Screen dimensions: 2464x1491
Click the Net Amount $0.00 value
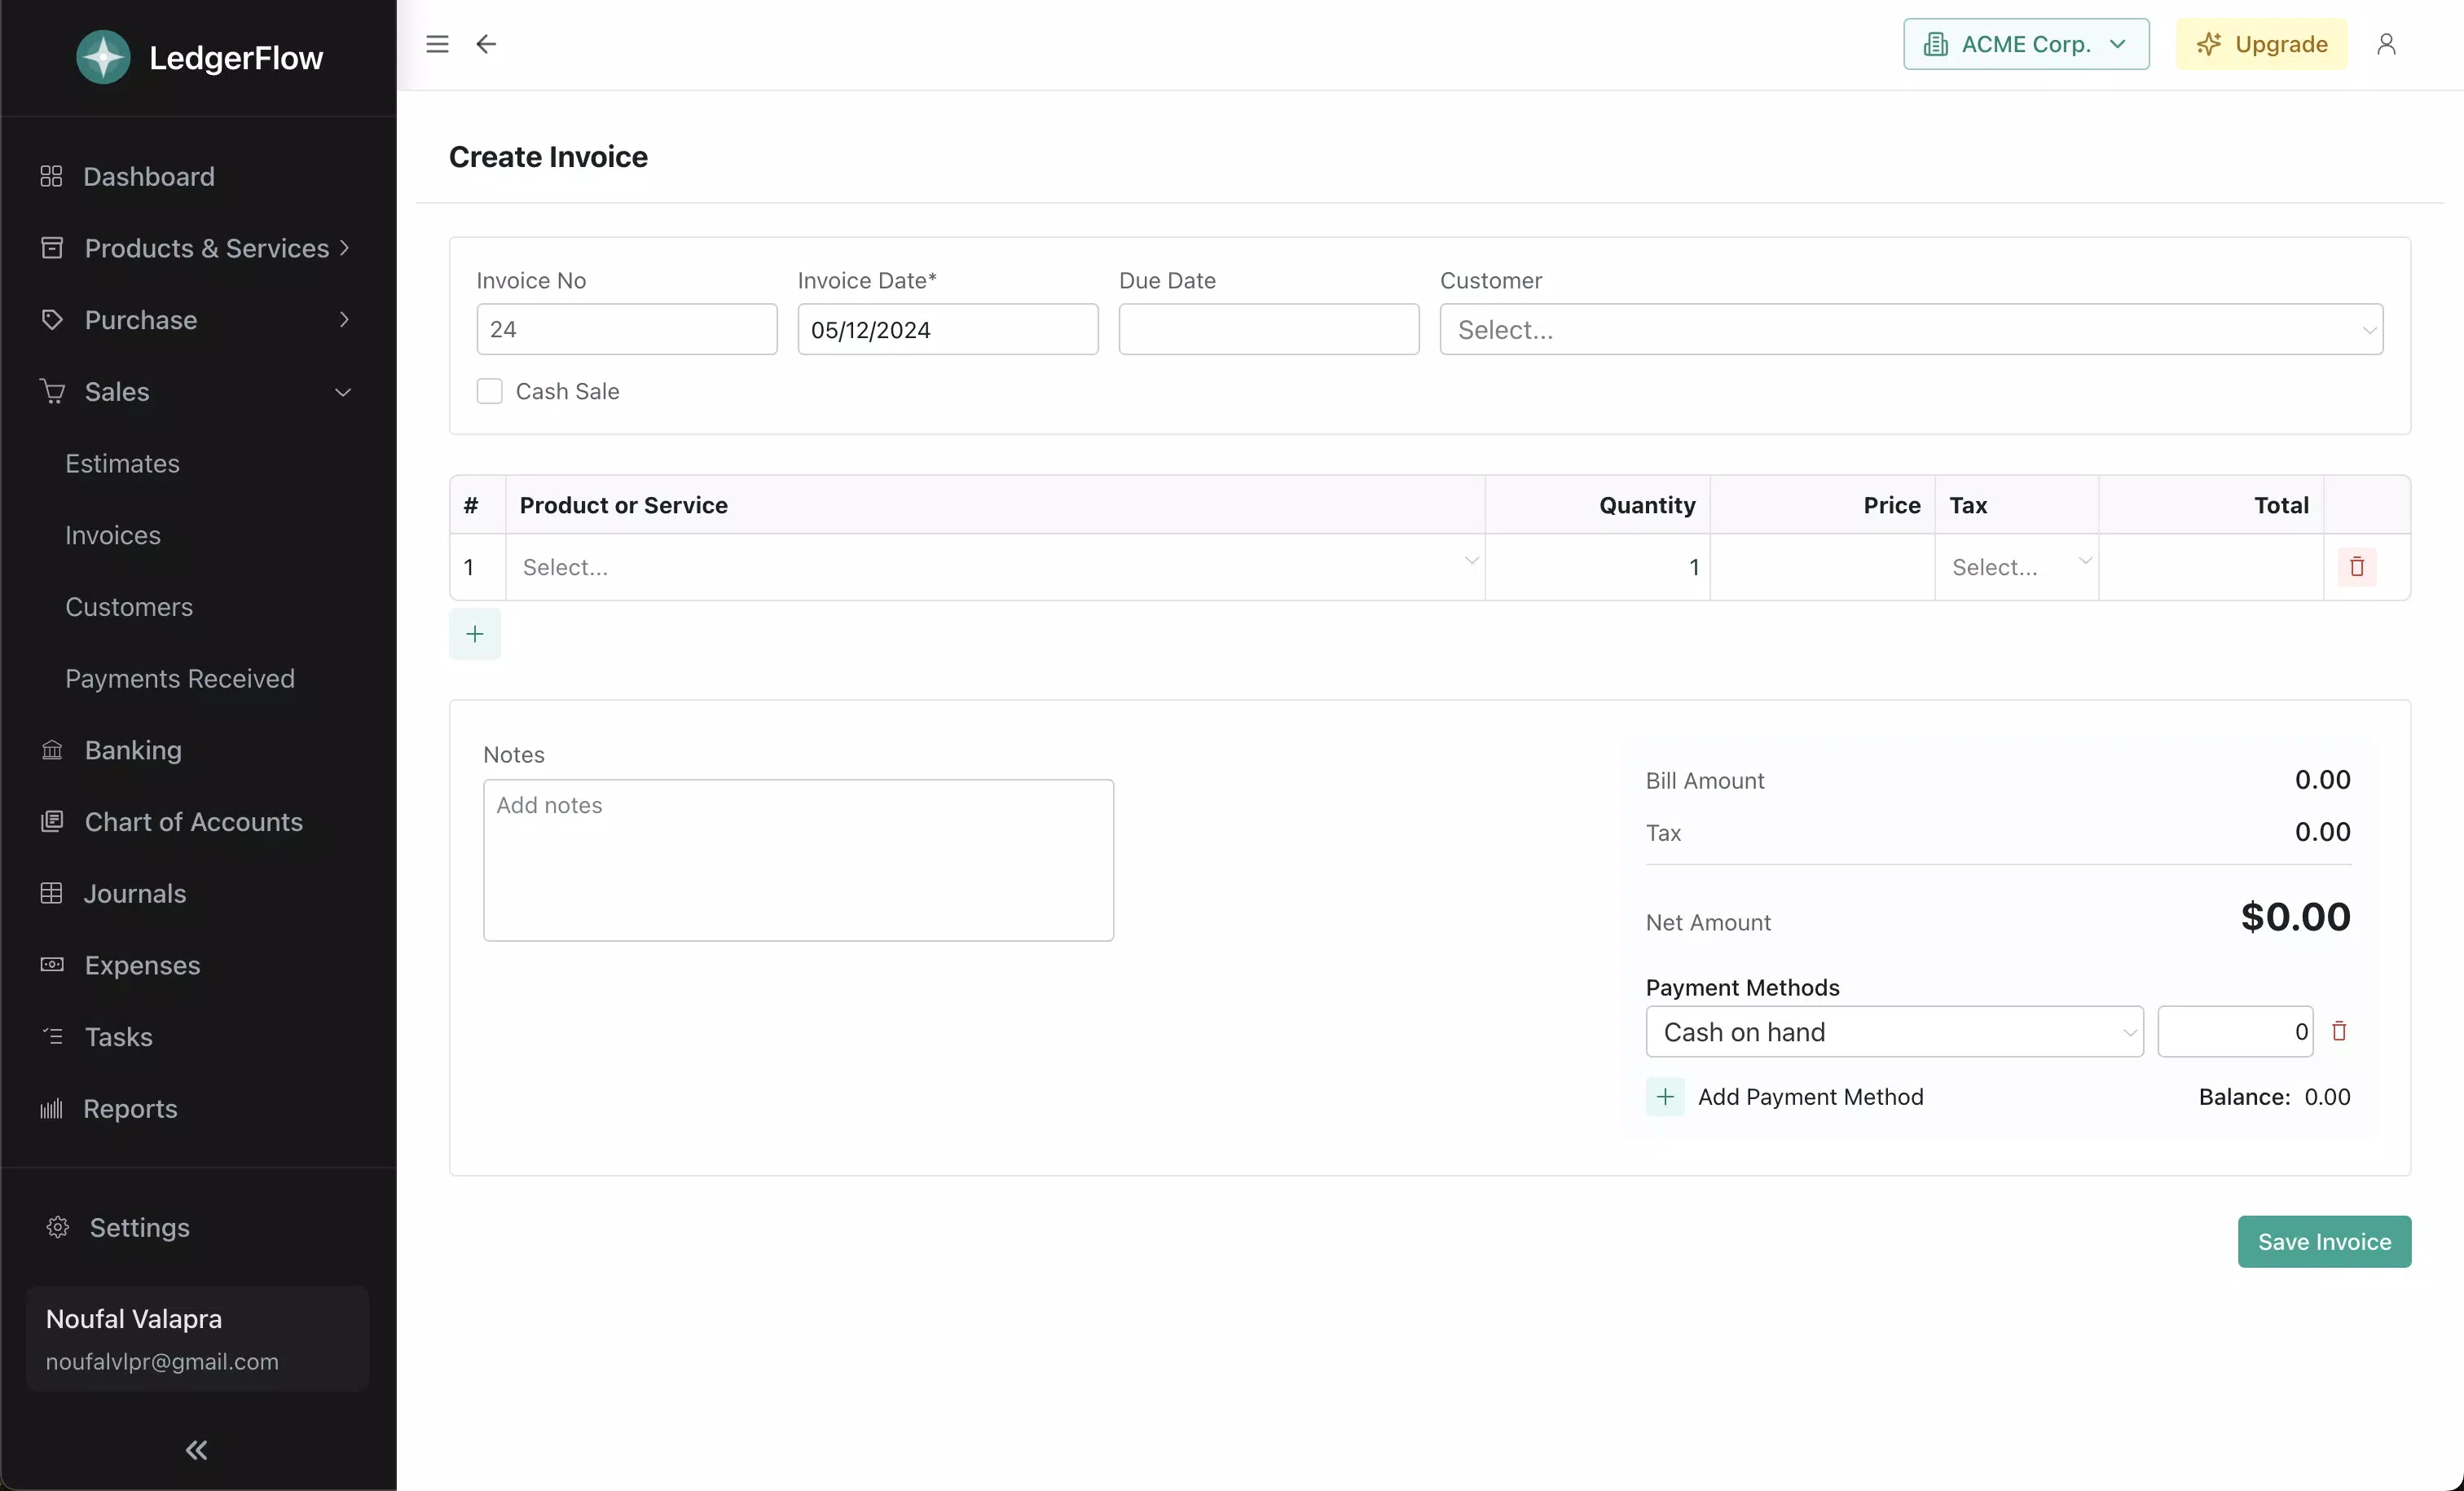pos(2295,917)
